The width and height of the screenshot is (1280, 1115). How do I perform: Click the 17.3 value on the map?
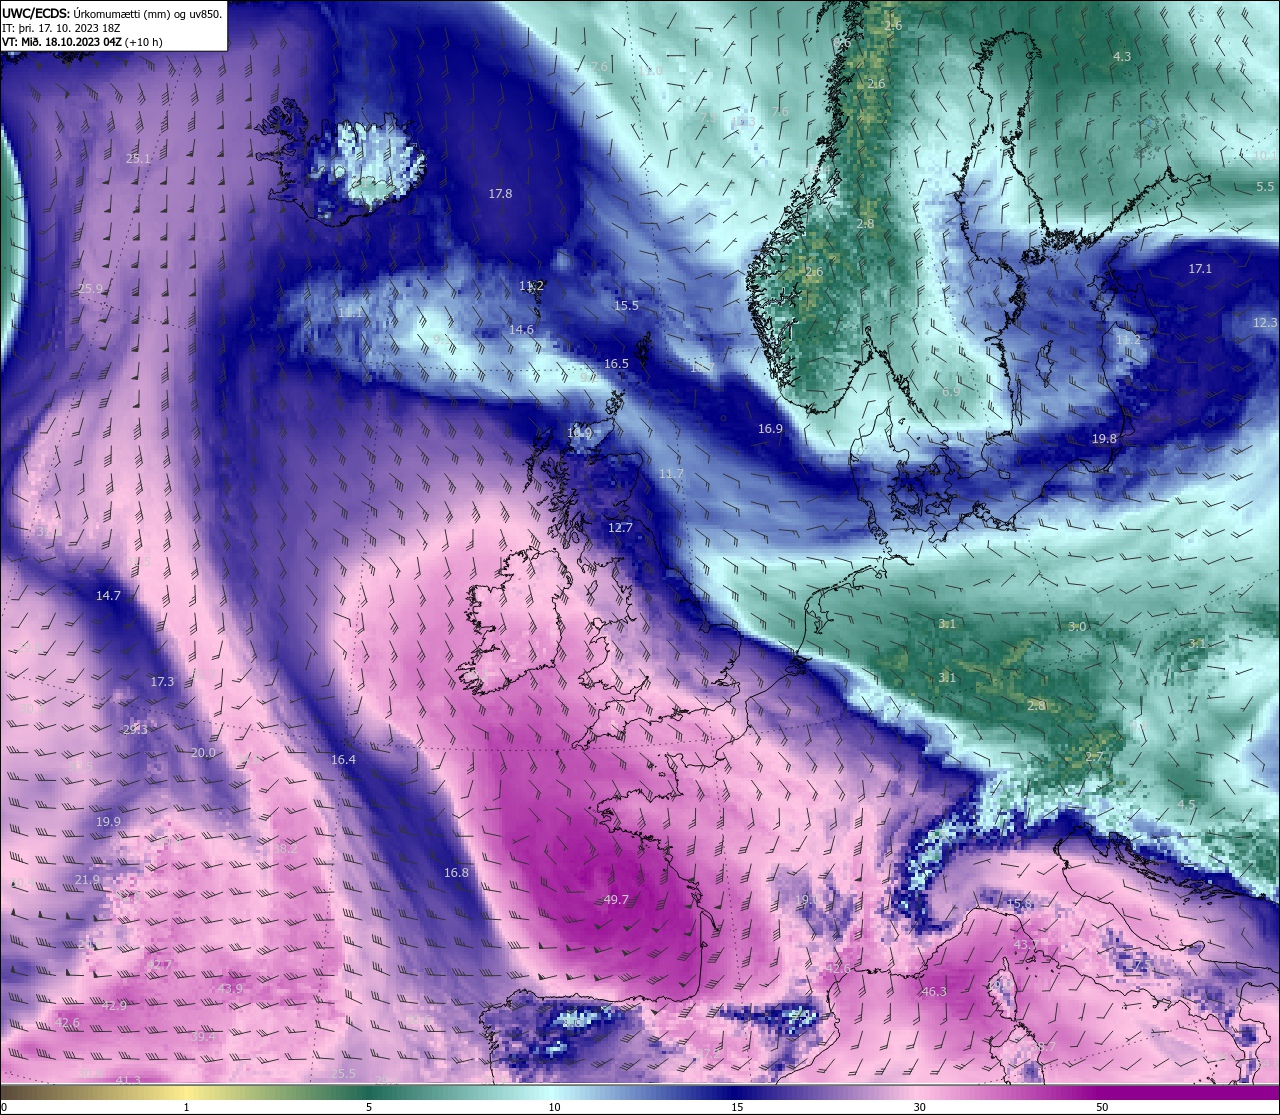click(x=162, y=682)
